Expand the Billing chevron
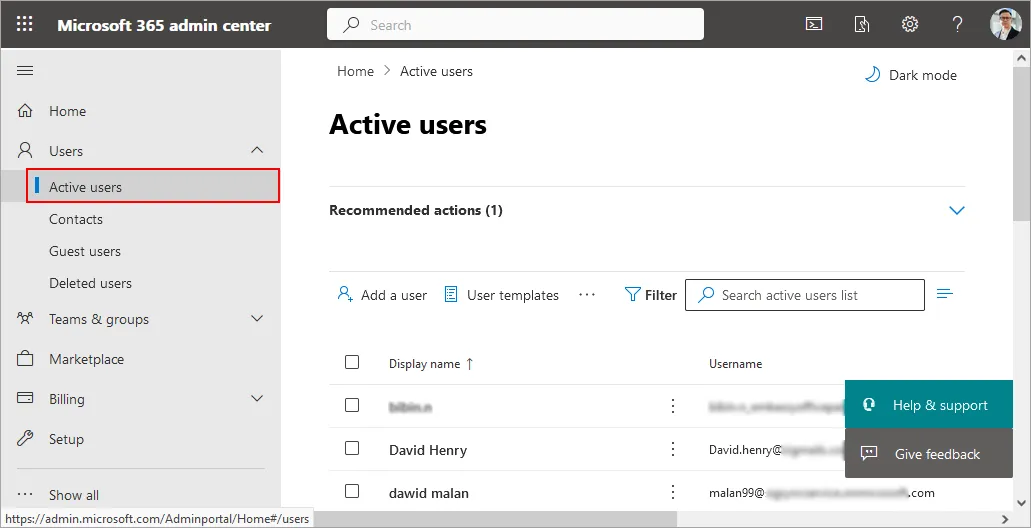This screenshot has height=528, width=1031. [x=257, y=398]
